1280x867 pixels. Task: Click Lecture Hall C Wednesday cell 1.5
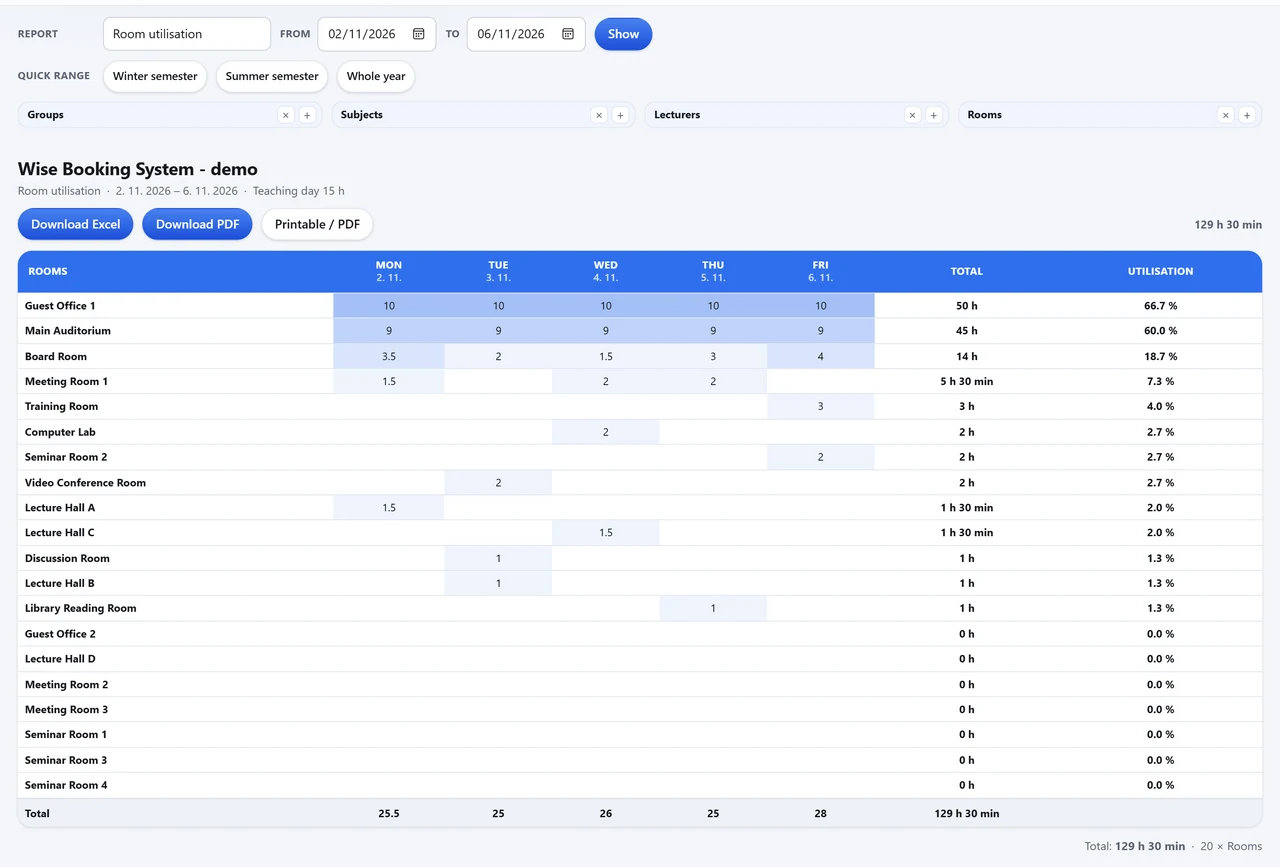point(606,533)
